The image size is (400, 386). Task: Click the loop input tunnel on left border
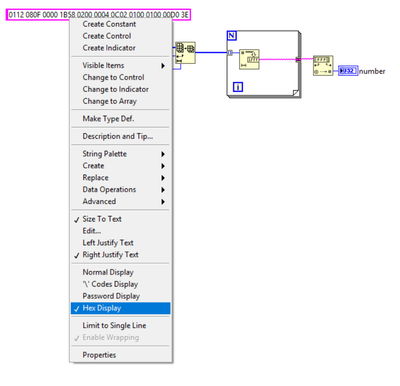click(230, 53)
